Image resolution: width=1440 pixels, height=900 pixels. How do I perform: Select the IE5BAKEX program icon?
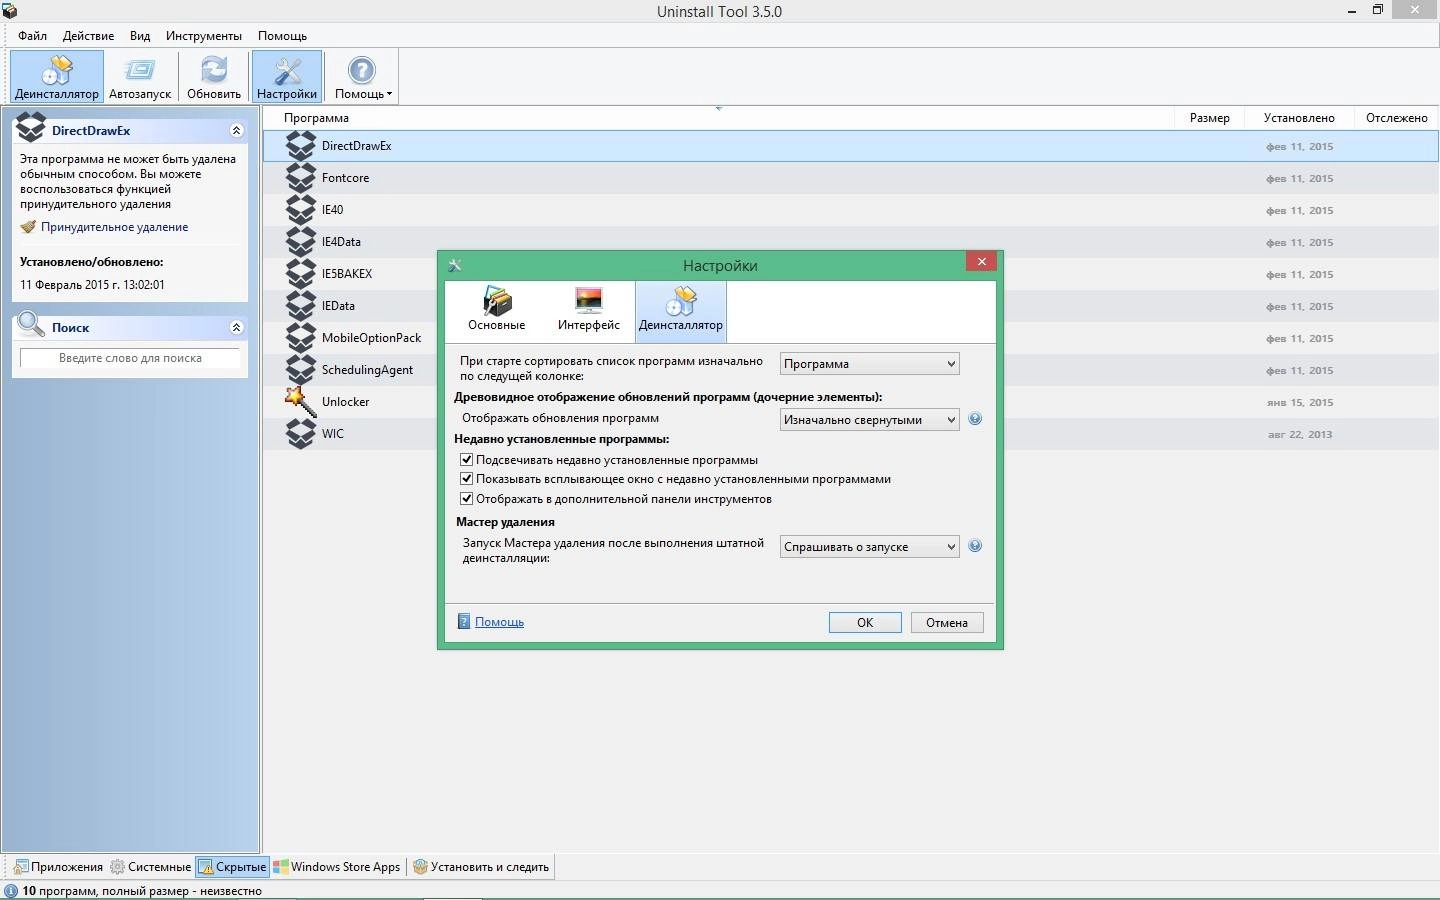tap(301, 274)
